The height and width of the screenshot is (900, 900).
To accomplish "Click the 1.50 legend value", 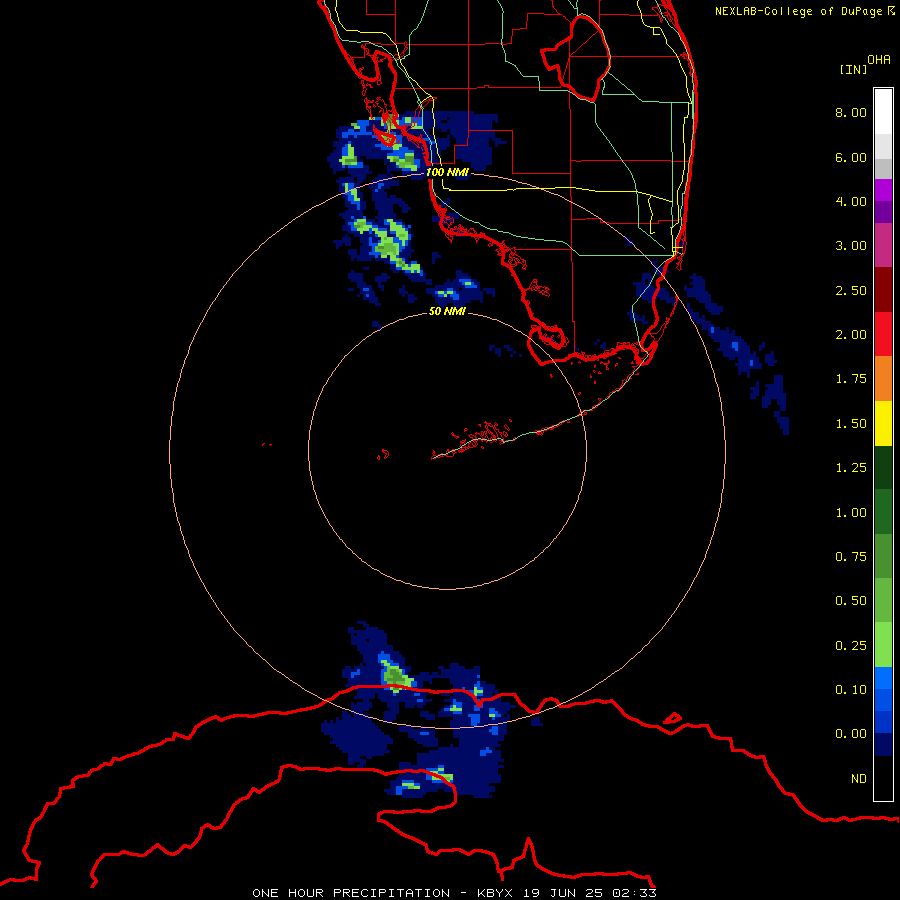I will 851,424.
